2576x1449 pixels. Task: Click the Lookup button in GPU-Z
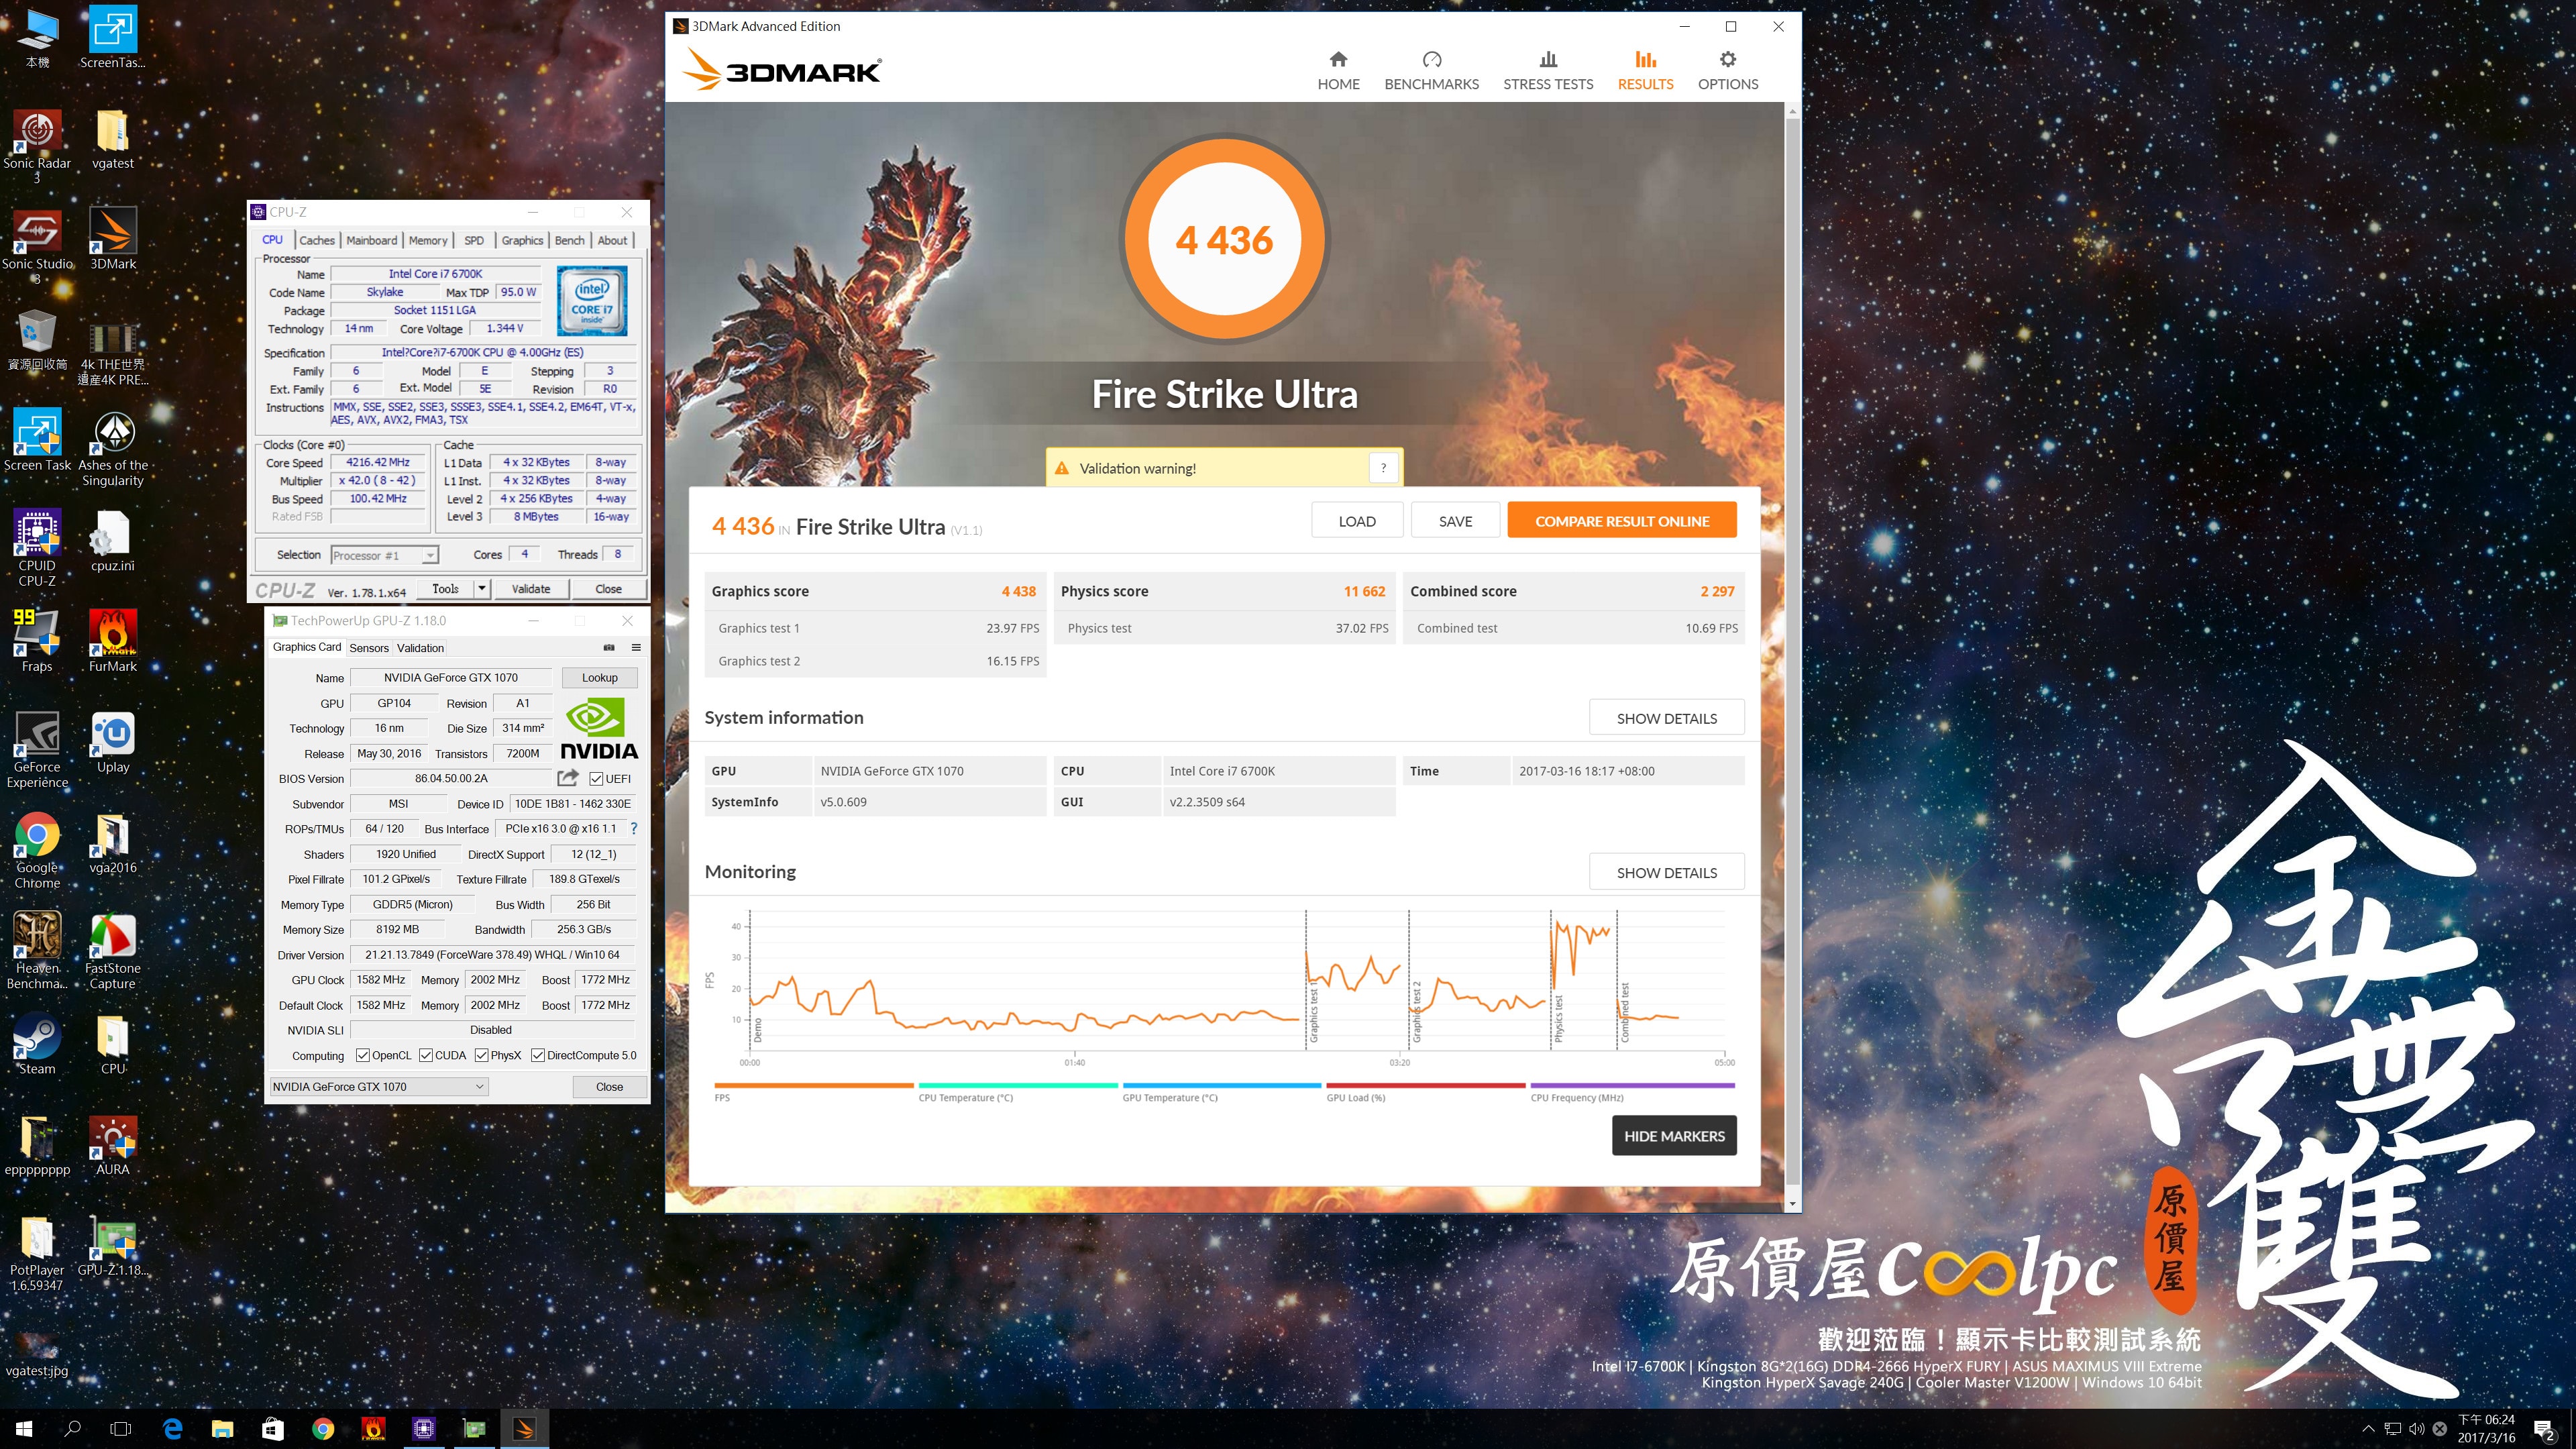pos(600,677)
